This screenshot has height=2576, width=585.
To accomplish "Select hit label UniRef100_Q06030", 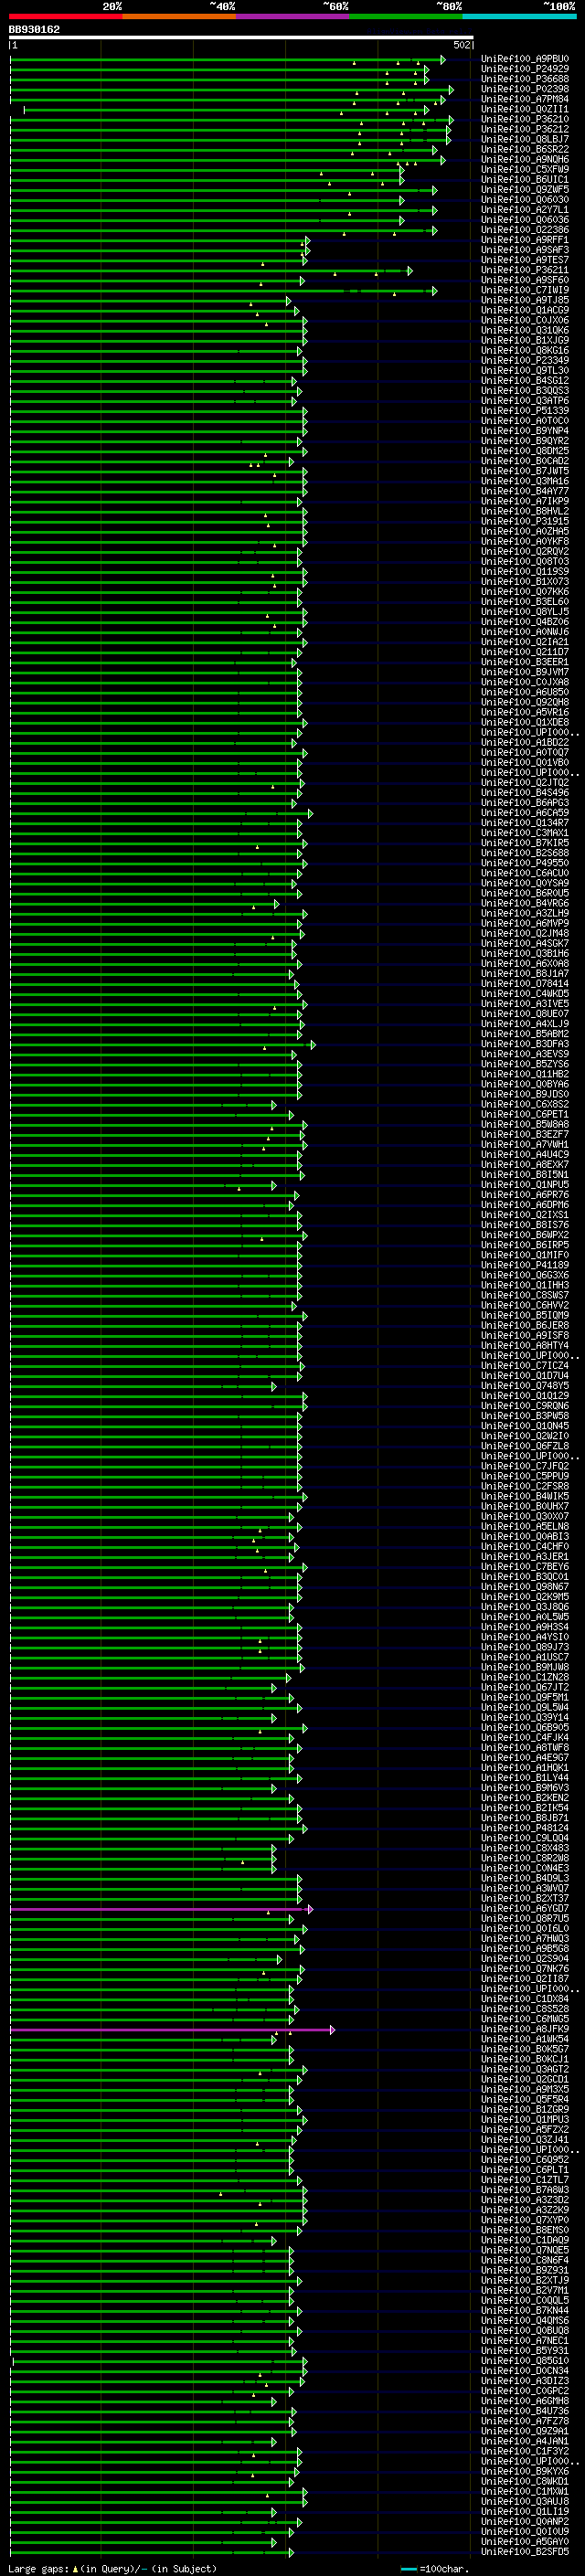I will tap(525, 199).
